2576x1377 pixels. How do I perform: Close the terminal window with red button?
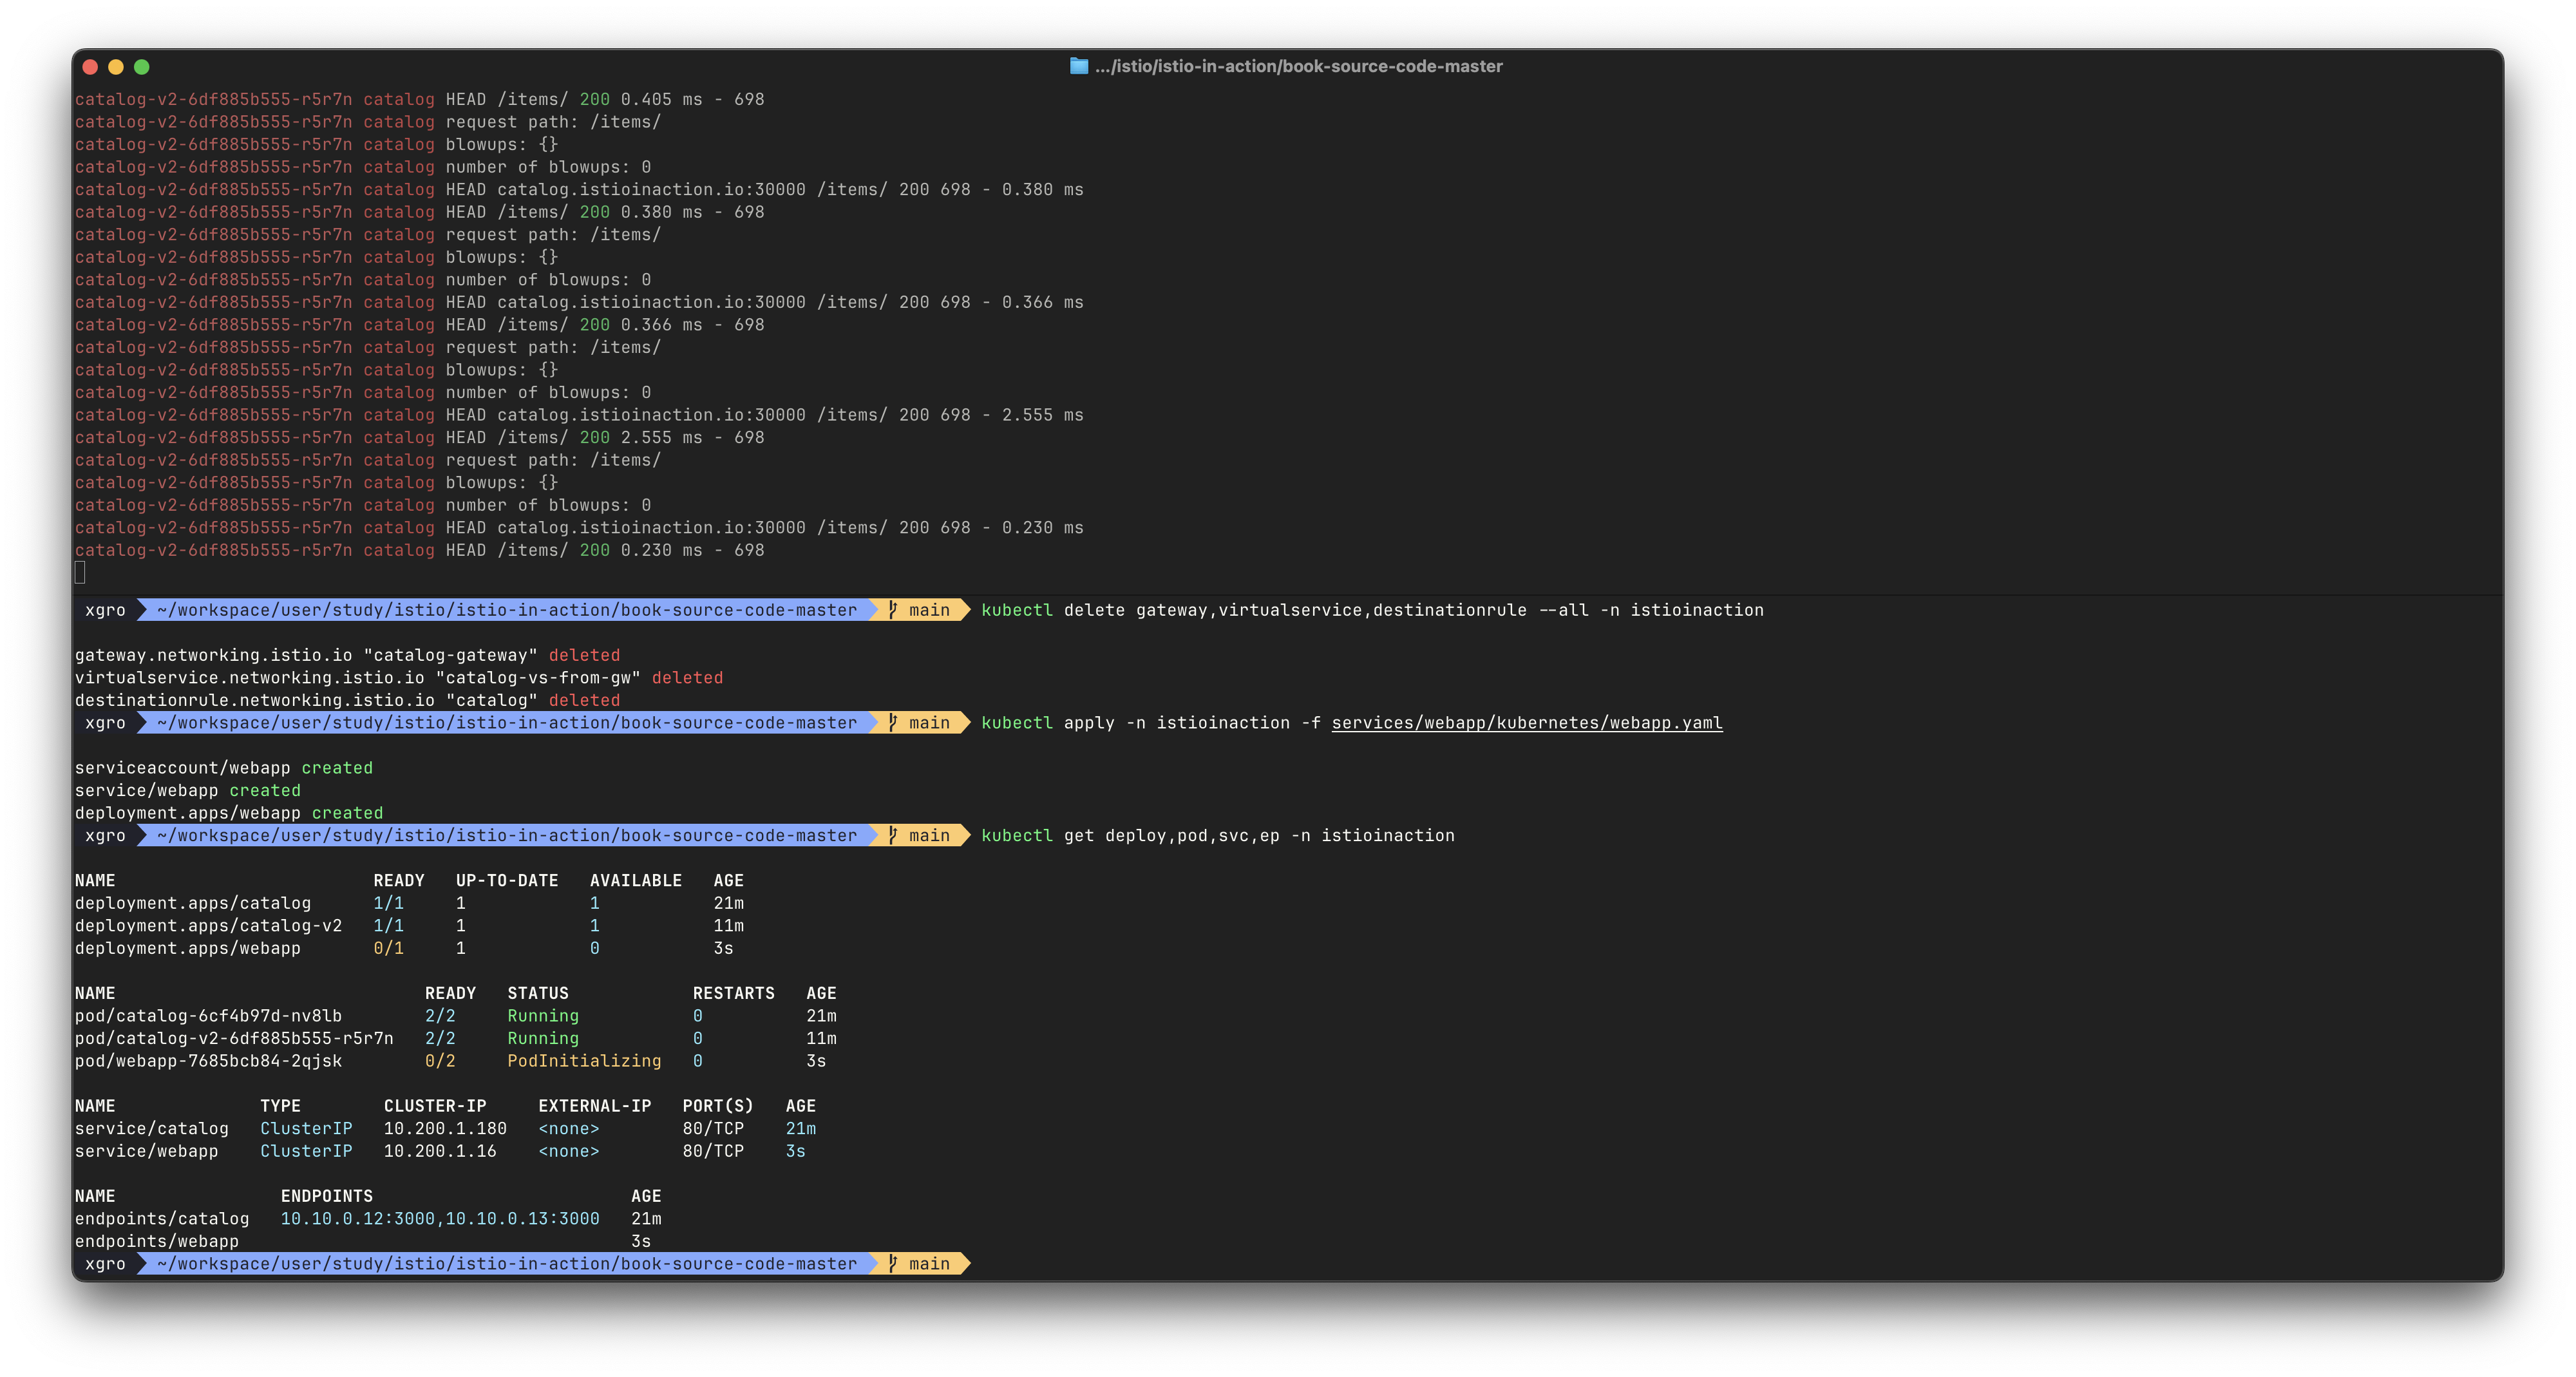pyautogui.click(x=90, y=67)
